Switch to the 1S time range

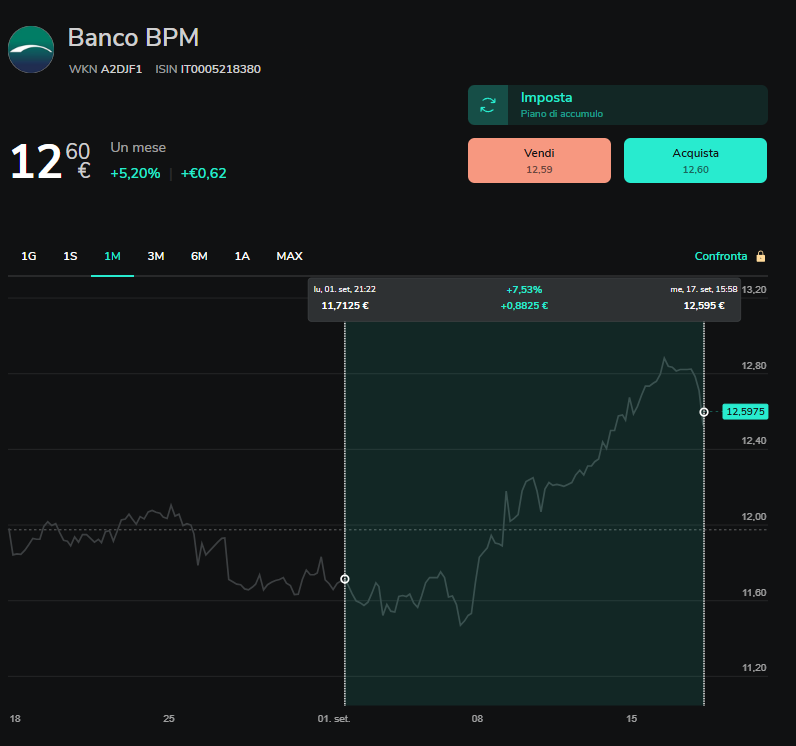click(x=70, y=256)
